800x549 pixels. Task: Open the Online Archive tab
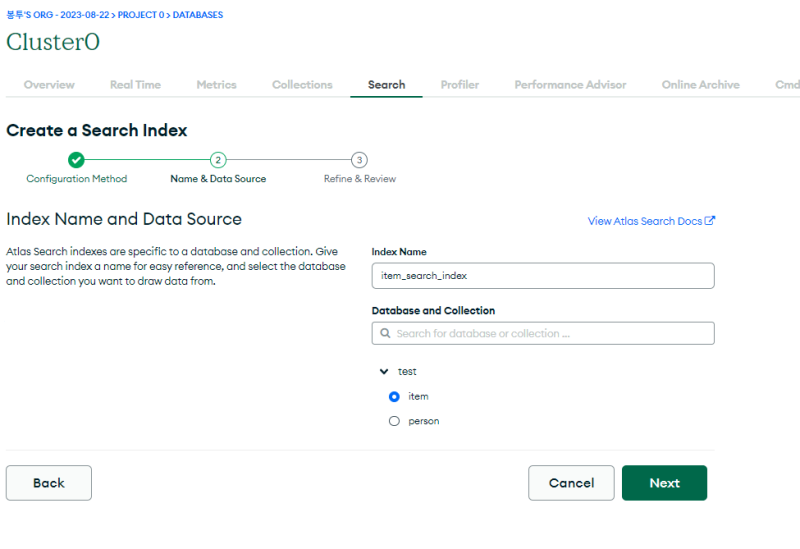point(700,85)
